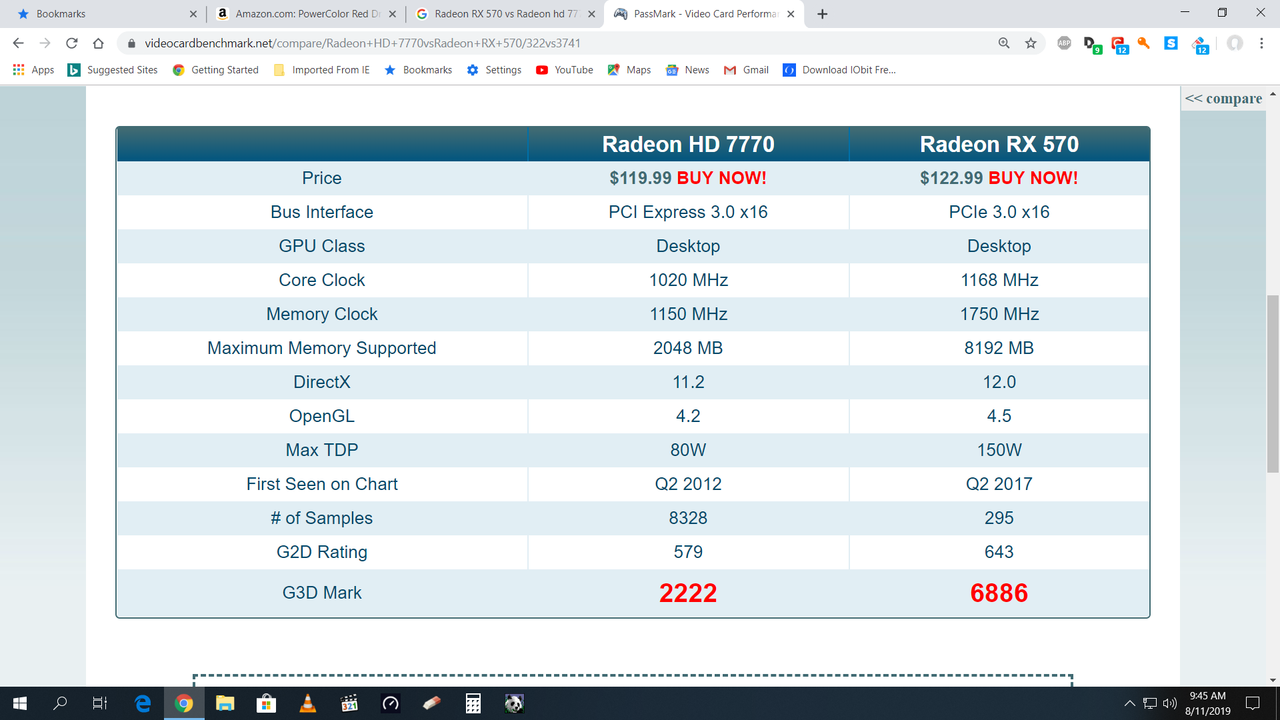Click BUY NOW for Radeon RX 570
Viewport: 1280px width, 720px height.
coord(1033,178)
